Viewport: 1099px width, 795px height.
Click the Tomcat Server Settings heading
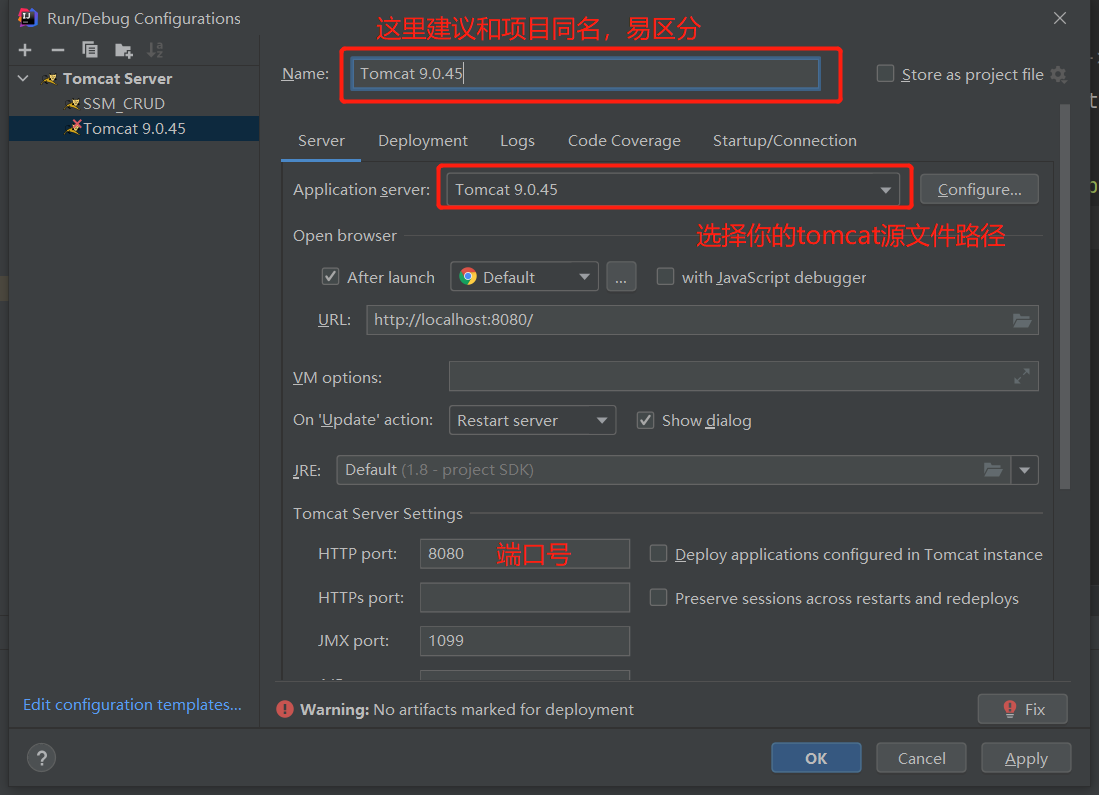coord(378,514)
